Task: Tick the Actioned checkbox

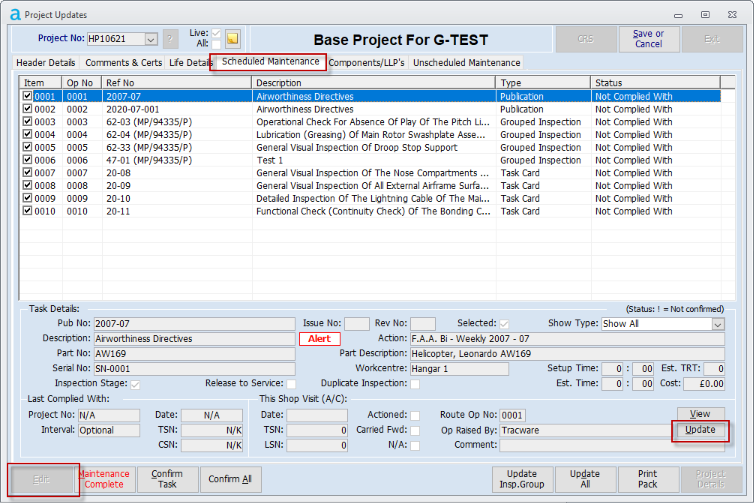Action: [x=415, y=415]
